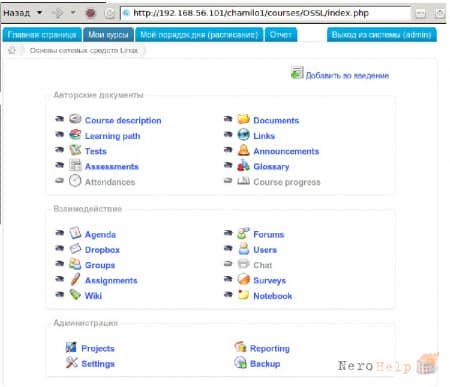
Task: Click the Projects icon
Action: click(x=71, y=347)
